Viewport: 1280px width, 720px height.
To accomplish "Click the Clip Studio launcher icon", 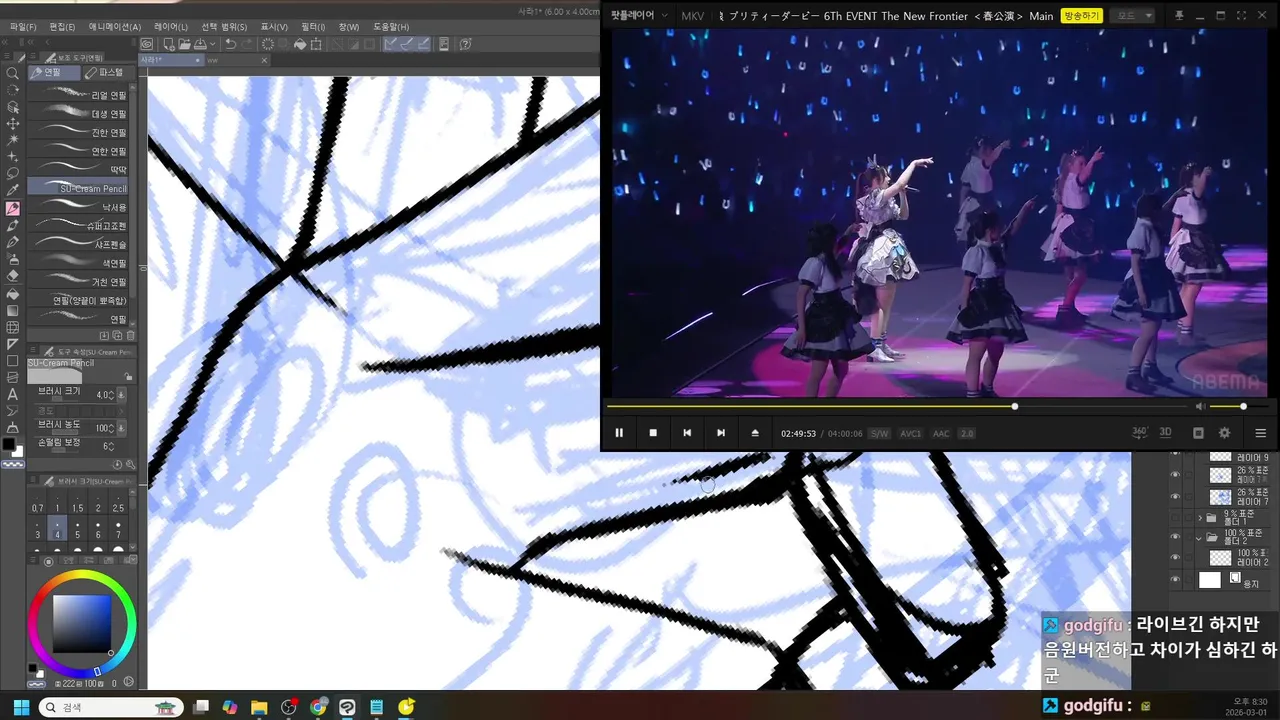I will (x=147, y=44).
